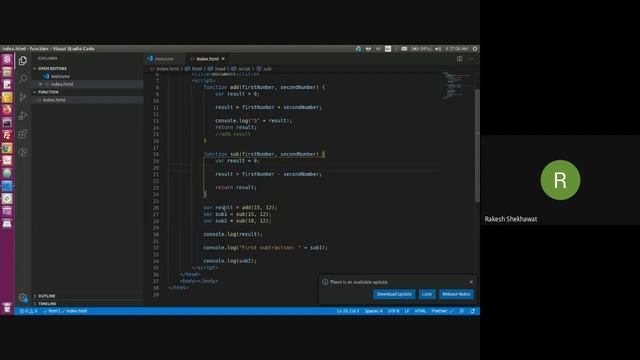The image size is (640, 360).
Task: Click the volume icon in system tray
Action: [438, 49]
